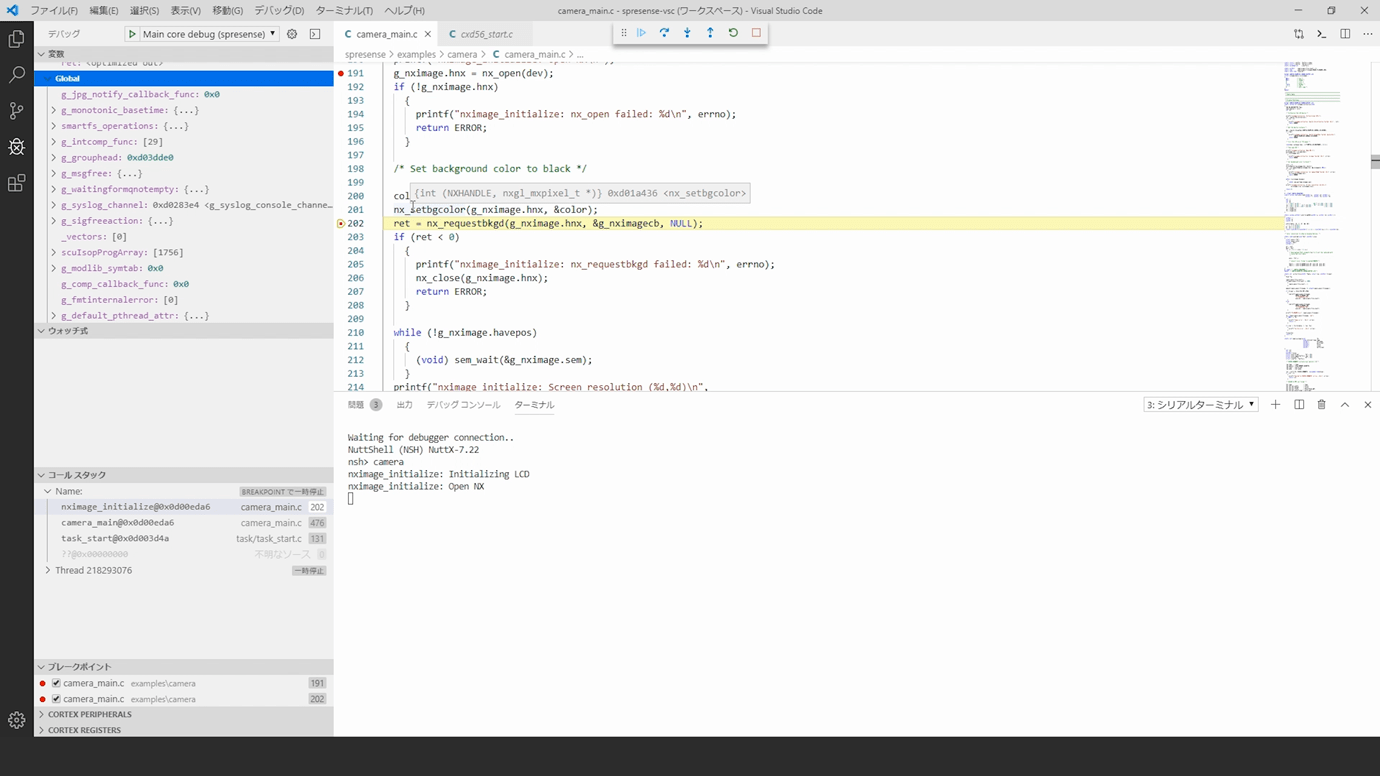Maximize the panel with up chevron

click(1345, 405)
